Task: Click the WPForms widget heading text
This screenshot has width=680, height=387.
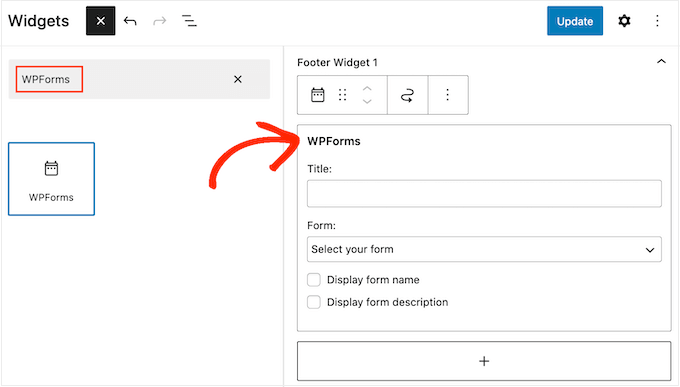Action: tap(334, 141)
